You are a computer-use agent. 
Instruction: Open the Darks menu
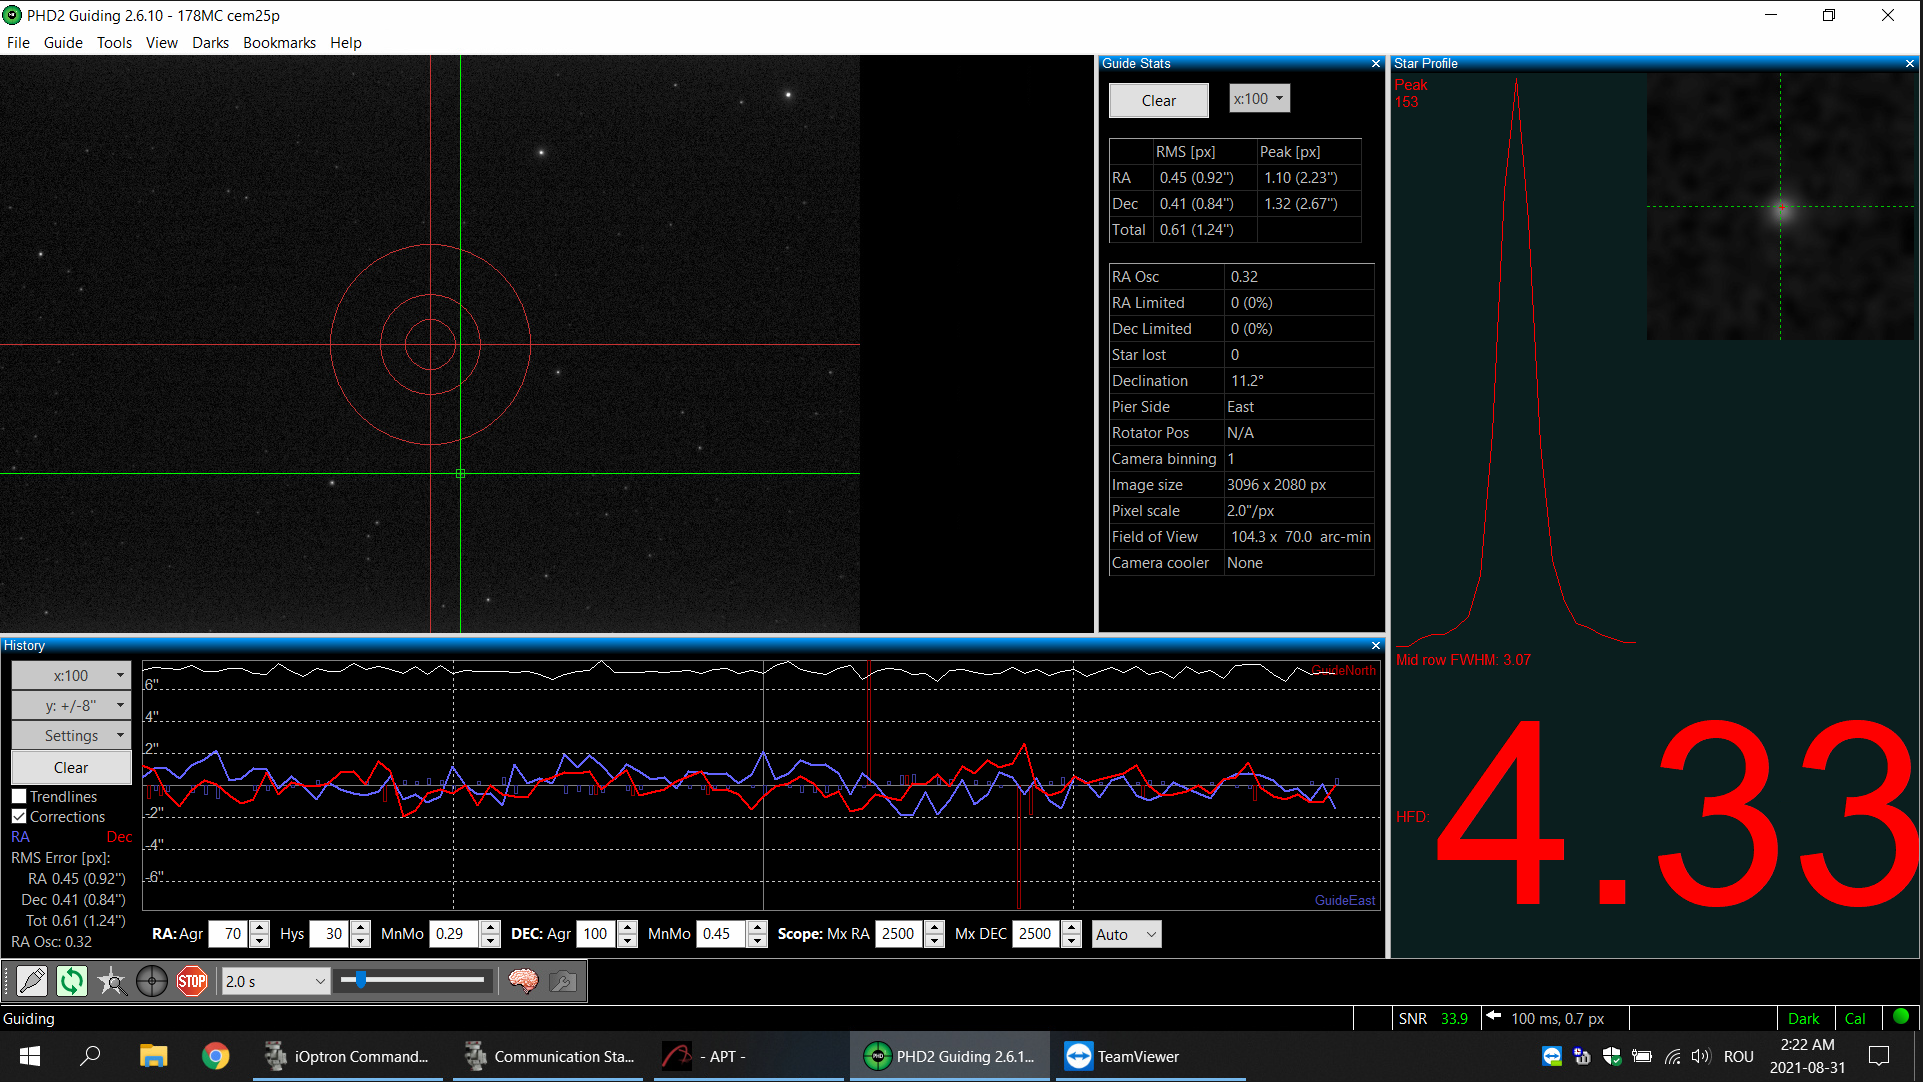click(210, 42)
